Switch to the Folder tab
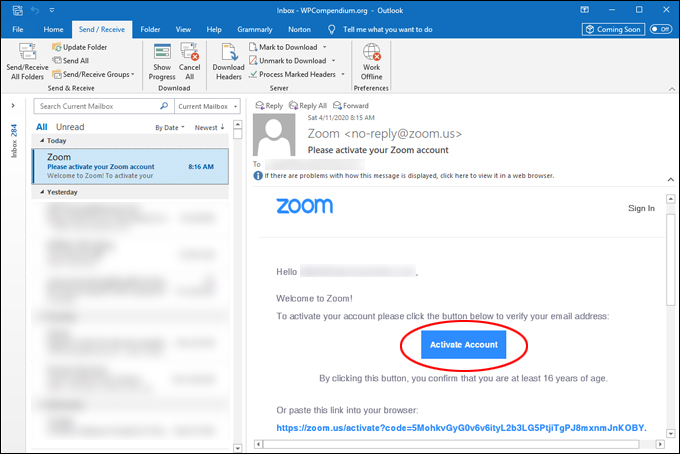The width and height of the screenshot is (680, 454). (x=150, y=29)
